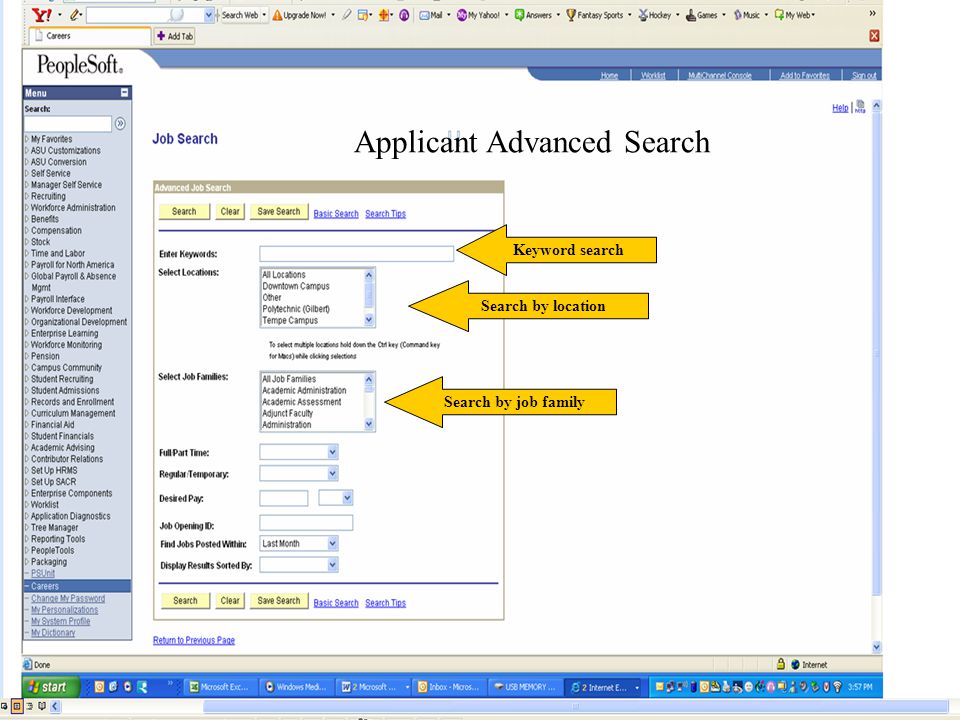Click locations list scroll down arrow
Screen dimensions: 960x720
click(369, 320)
